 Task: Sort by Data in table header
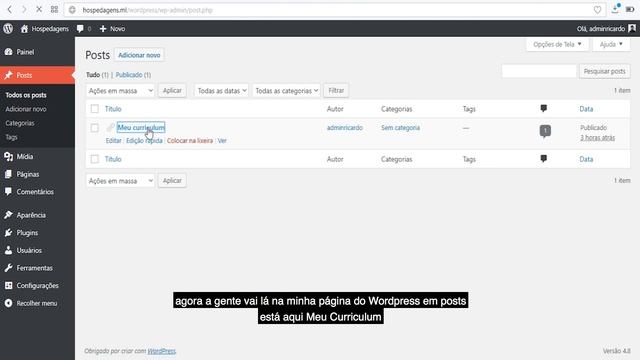click(586, 109)
